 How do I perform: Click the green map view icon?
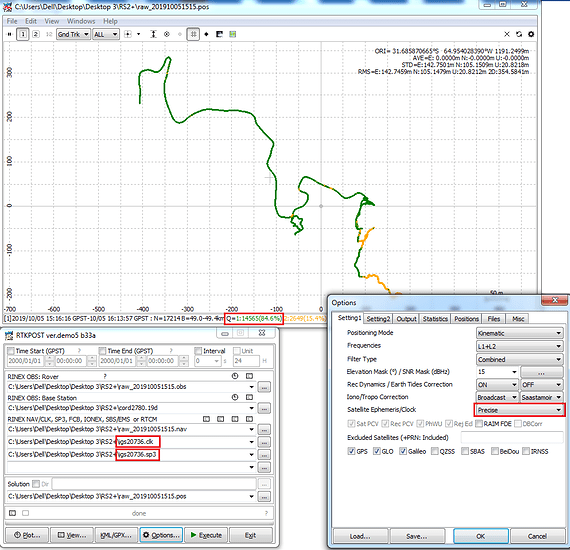click(233, 34)
